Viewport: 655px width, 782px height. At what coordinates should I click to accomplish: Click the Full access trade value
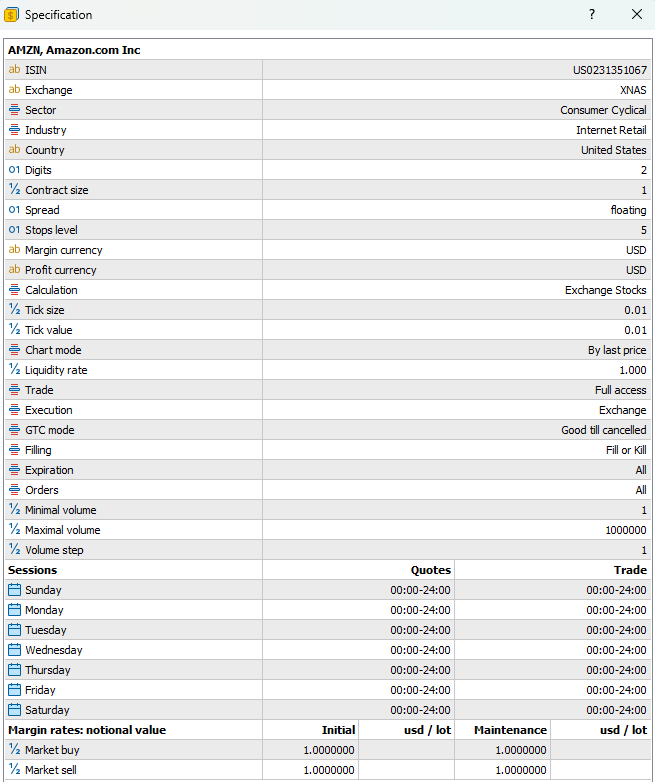(x=621, y=390)
